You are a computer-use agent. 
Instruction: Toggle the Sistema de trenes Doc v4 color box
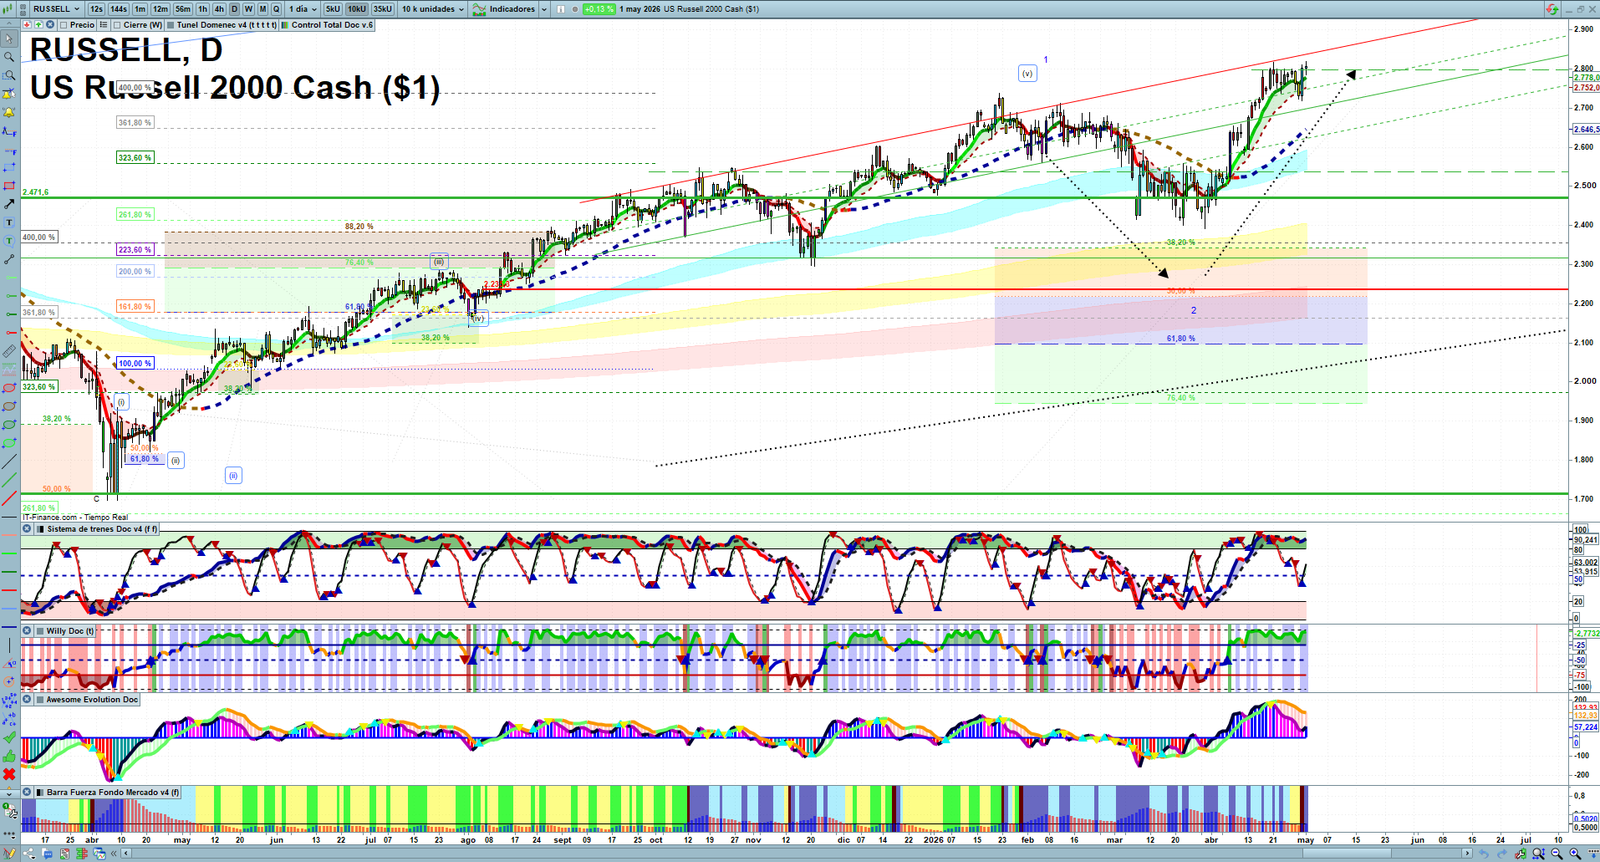click(x=40, y=529)
